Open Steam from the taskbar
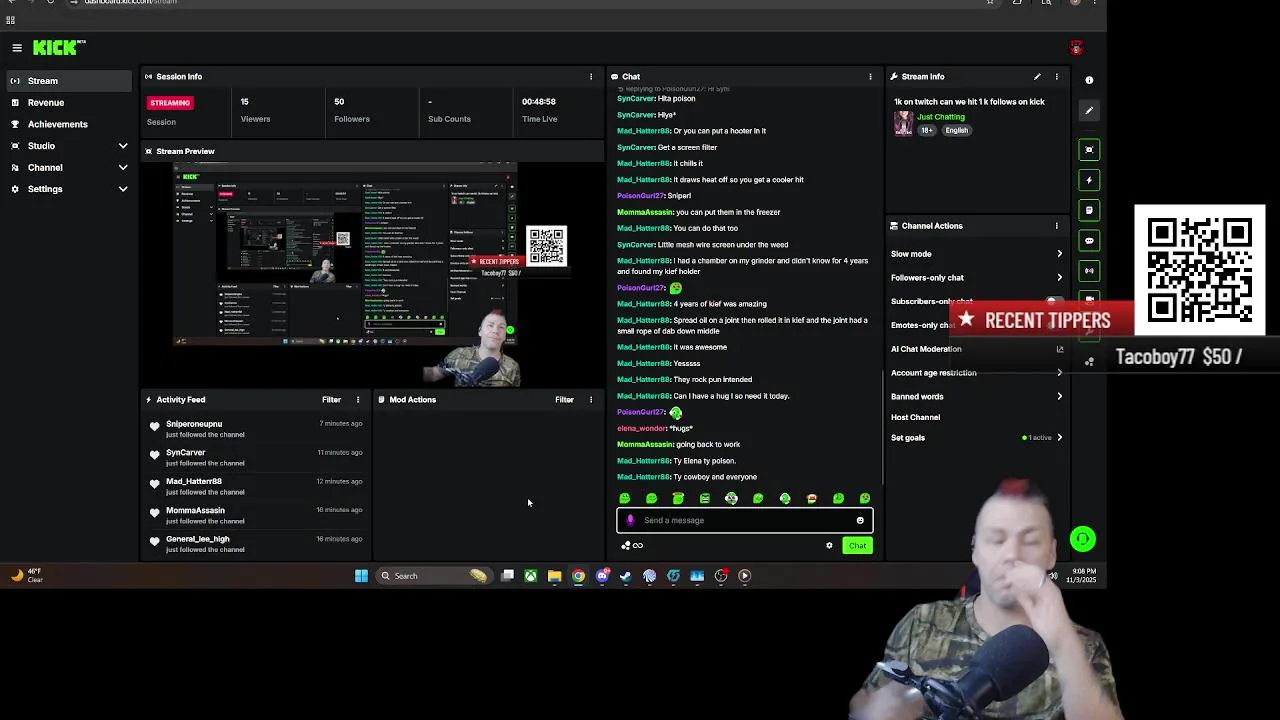 point(626,576)
